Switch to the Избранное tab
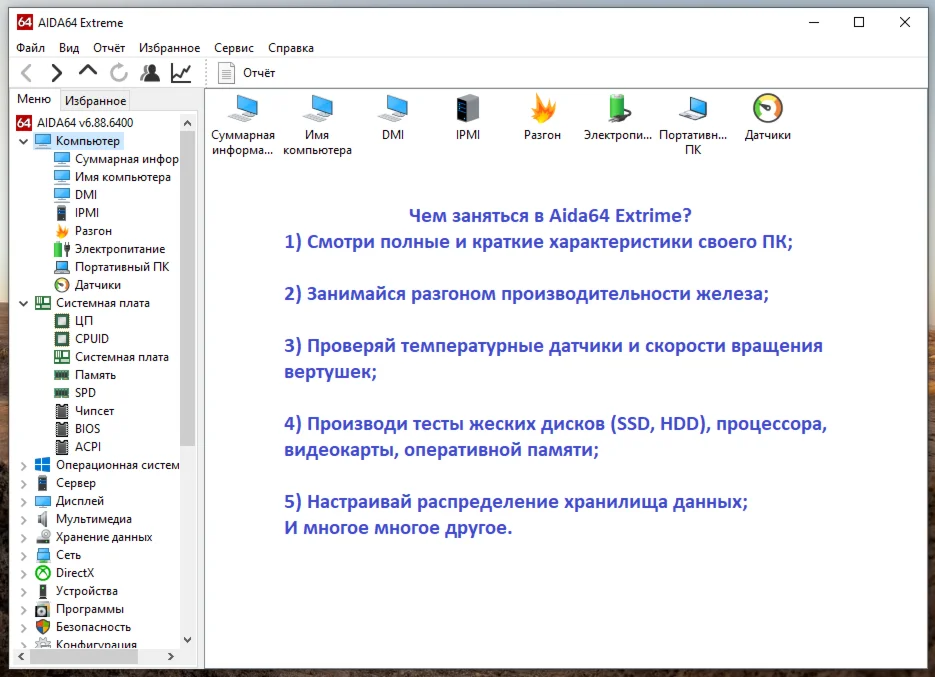Image resolution: width=935 pixels, height=677 pixels. tap(95, 100)
